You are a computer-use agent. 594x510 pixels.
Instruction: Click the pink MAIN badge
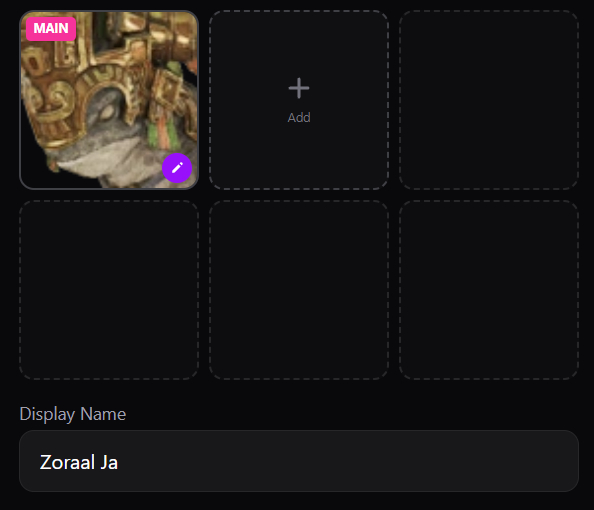click(x=51, y=29)
